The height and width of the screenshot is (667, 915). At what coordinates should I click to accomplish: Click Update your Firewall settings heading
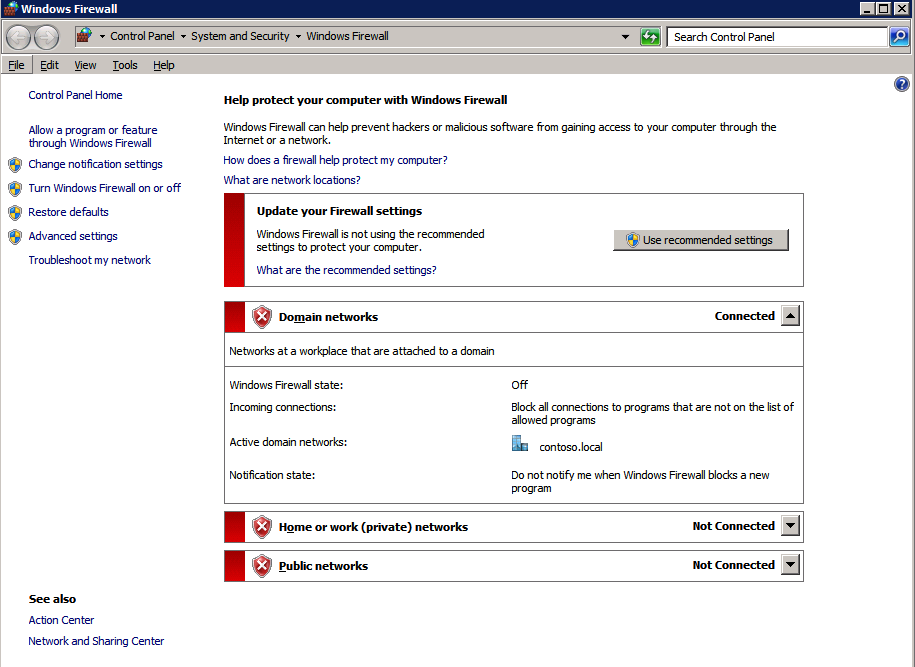(339, 211)
